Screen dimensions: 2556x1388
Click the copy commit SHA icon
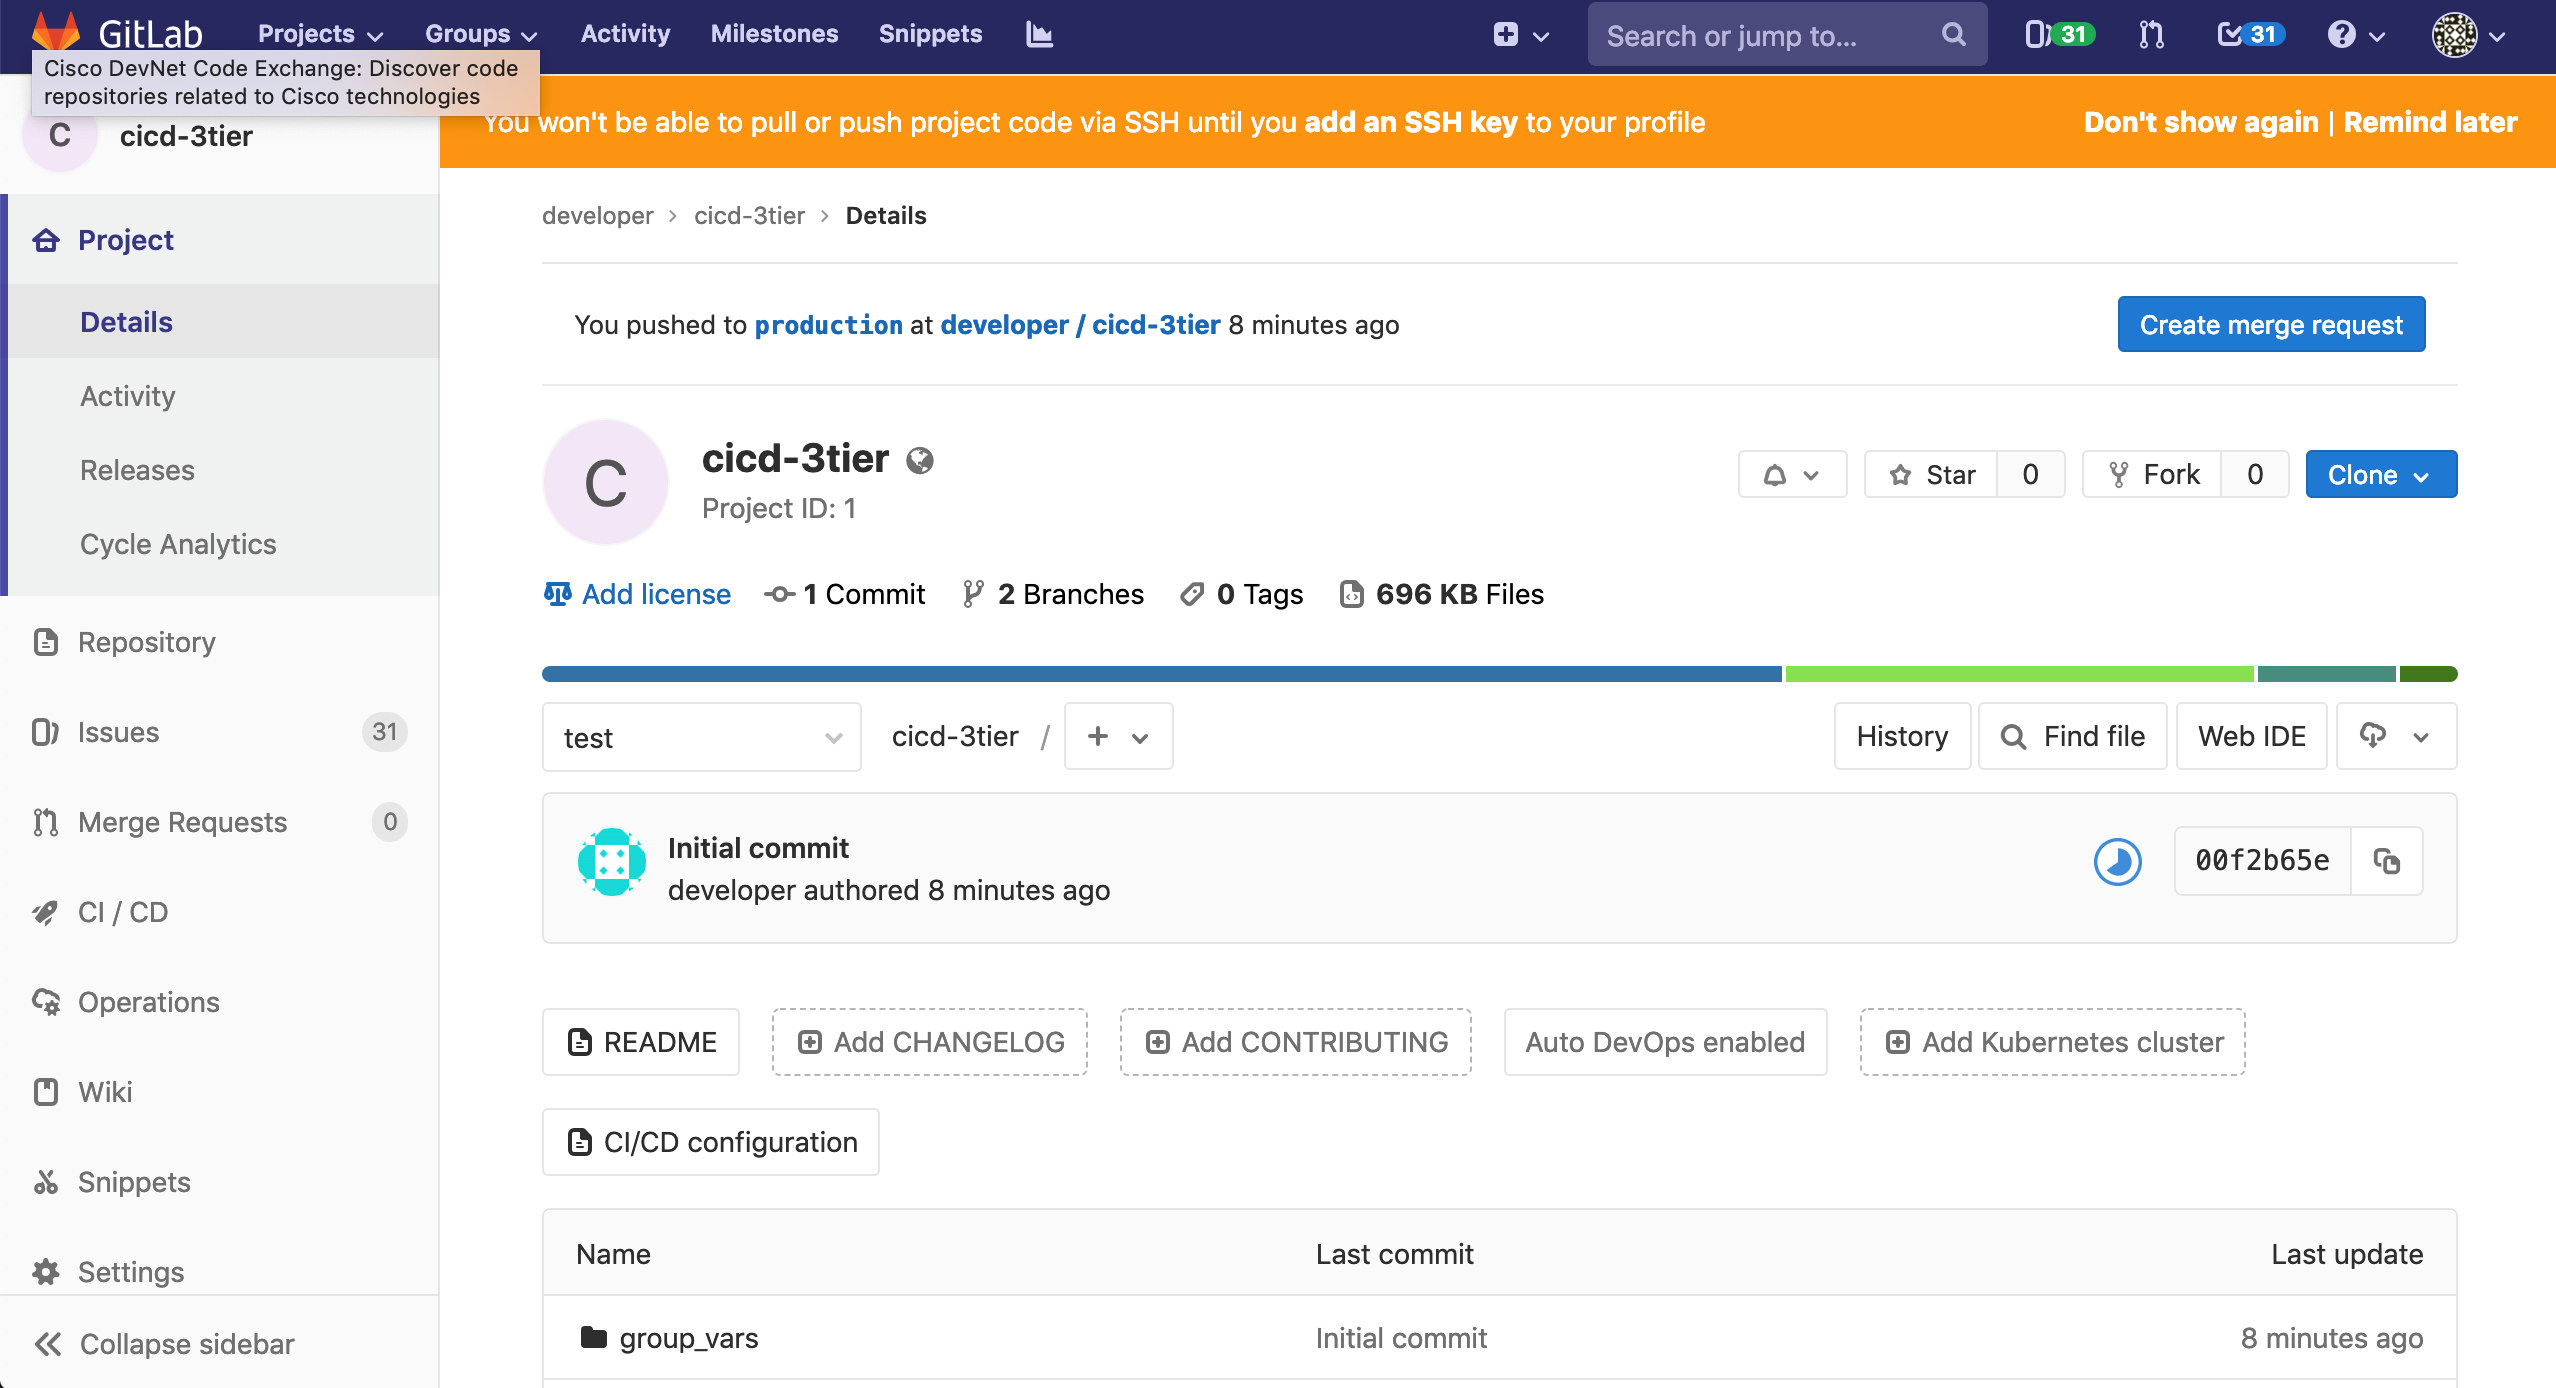(x=2386, y=861)
